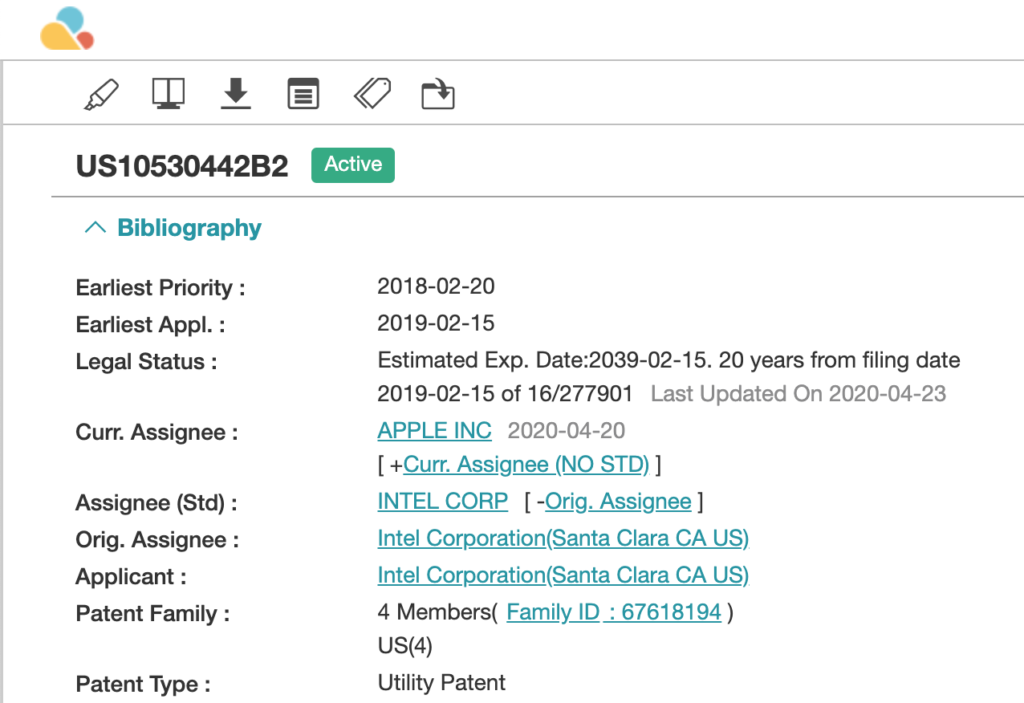Click the patent number US10530442B2
1024x703 pixels.
[x=182, y=166]
